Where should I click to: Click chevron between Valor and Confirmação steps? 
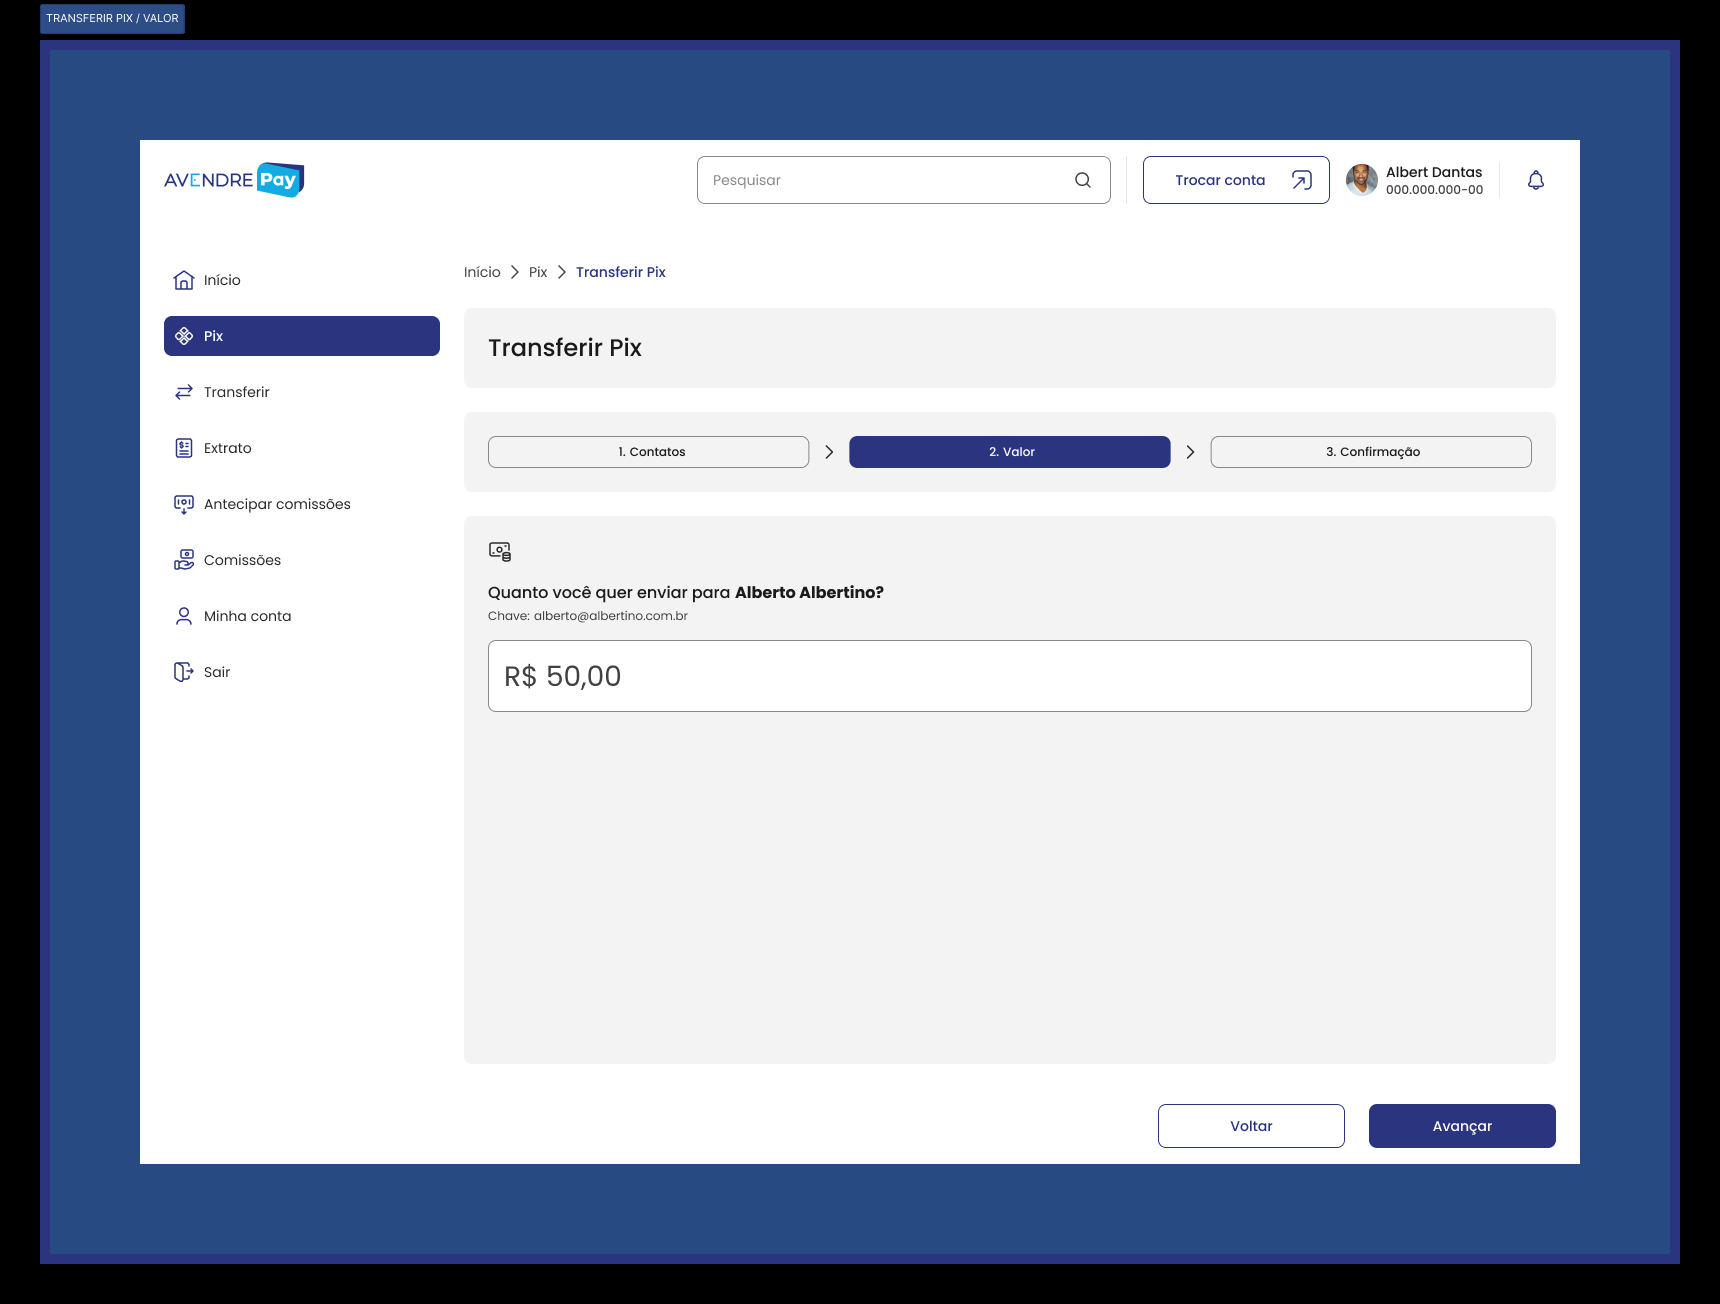[x=1190, y=452]
